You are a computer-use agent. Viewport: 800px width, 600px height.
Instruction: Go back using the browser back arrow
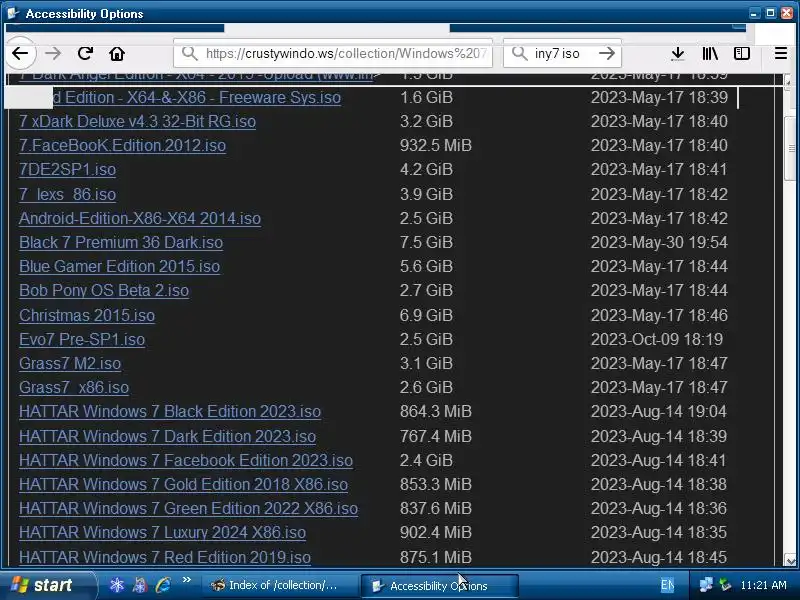[20, 53]
